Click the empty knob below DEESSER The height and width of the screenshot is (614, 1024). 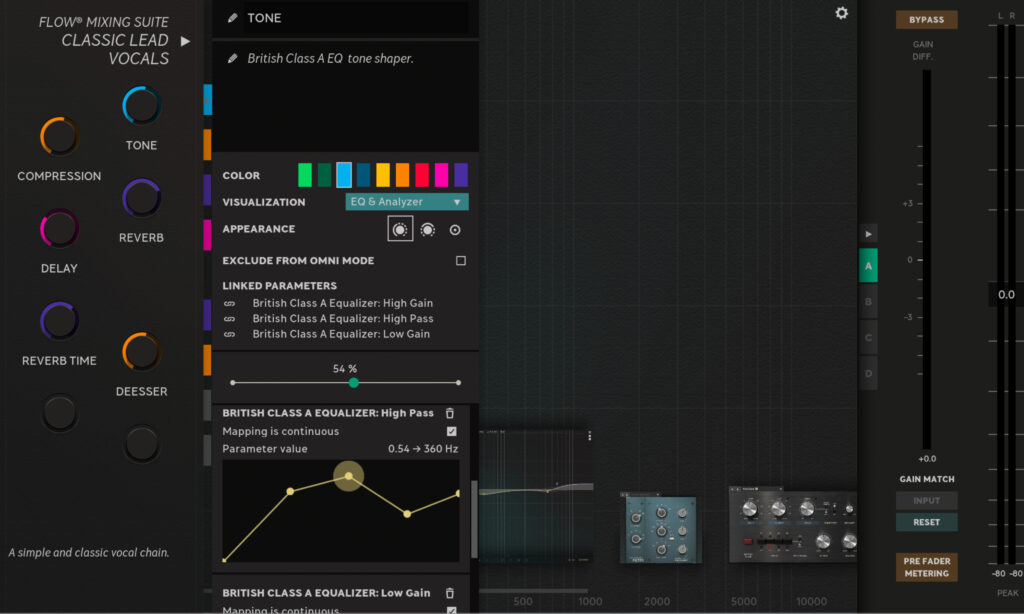[141, 444]
